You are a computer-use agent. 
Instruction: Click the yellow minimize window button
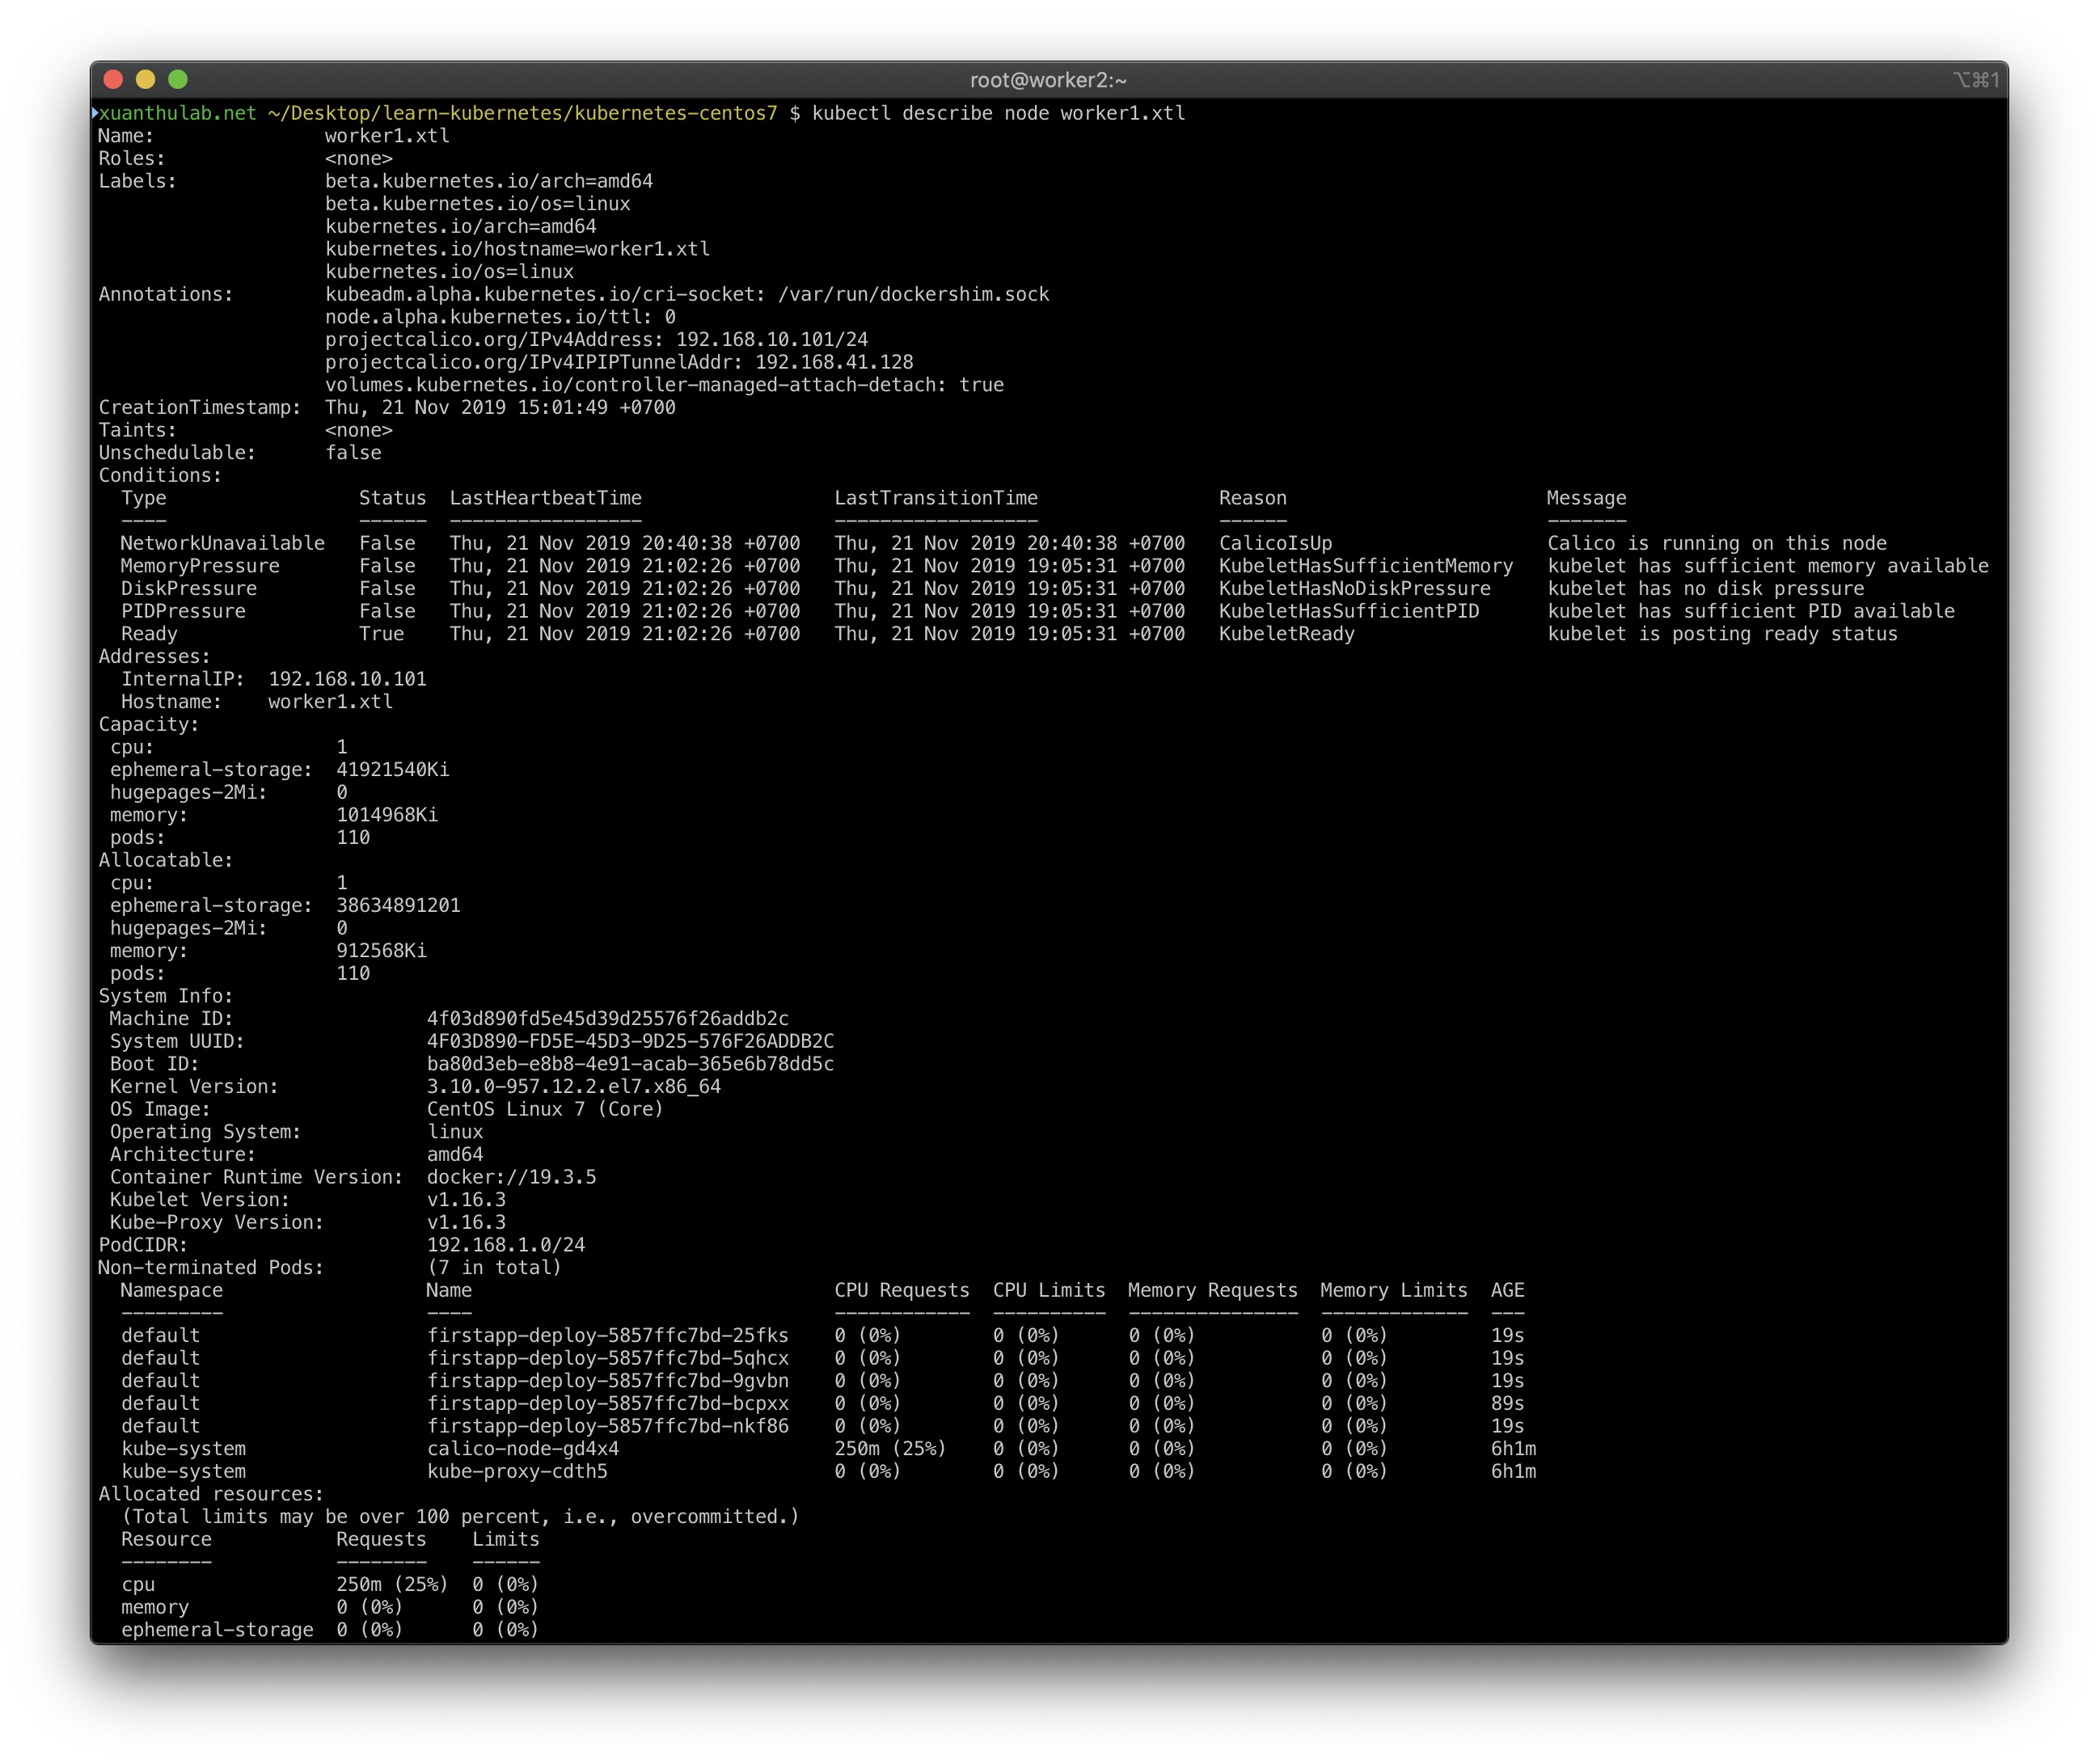click(x=145, y=79)
